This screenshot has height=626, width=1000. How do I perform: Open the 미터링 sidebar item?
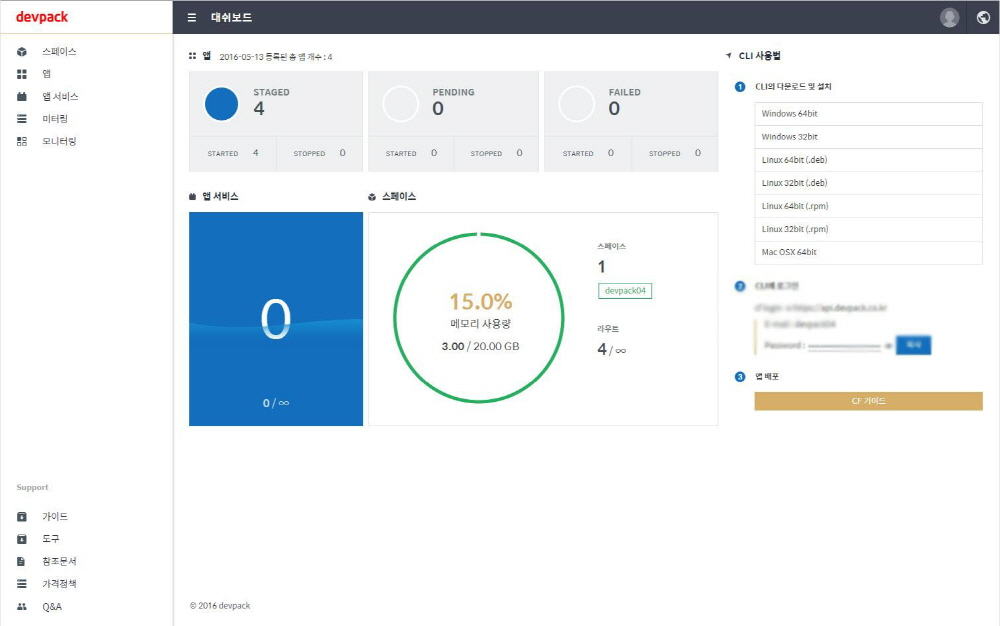(x=55, y=119)
